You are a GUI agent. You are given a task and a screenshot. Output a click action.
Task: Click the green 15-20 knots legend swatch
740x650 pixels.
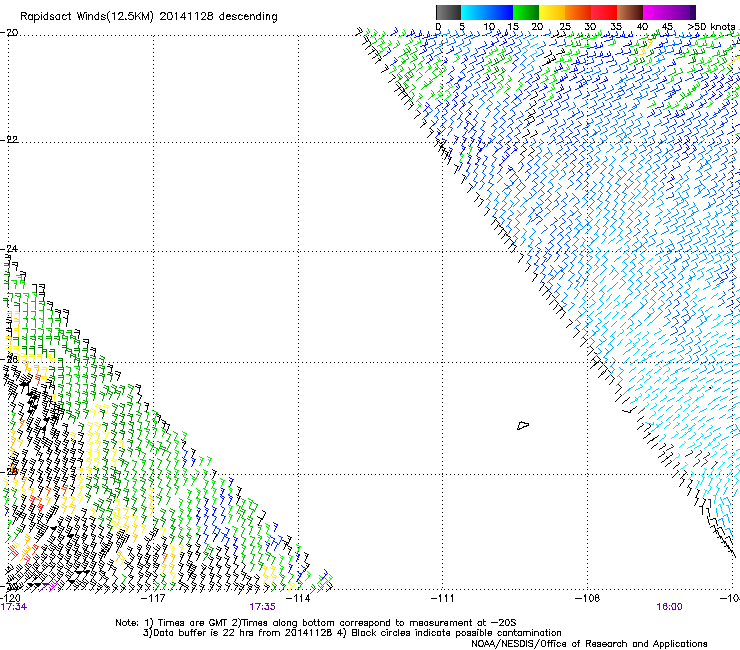coord(526,12)
